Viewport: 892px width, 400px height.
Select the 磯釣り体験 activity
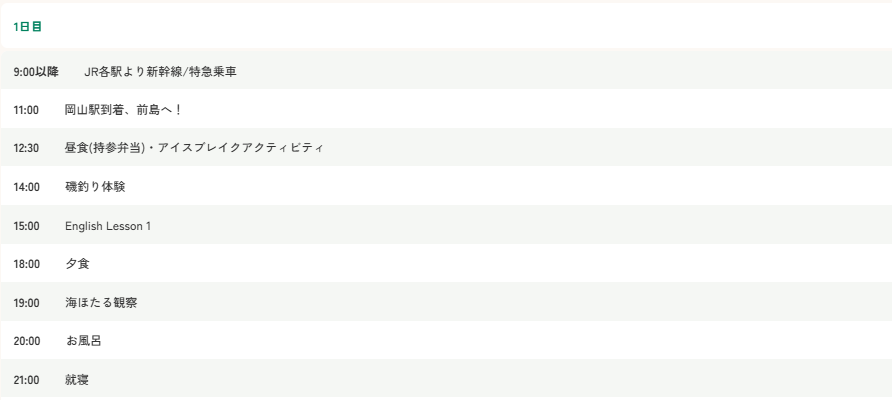[x=95, y=187]
